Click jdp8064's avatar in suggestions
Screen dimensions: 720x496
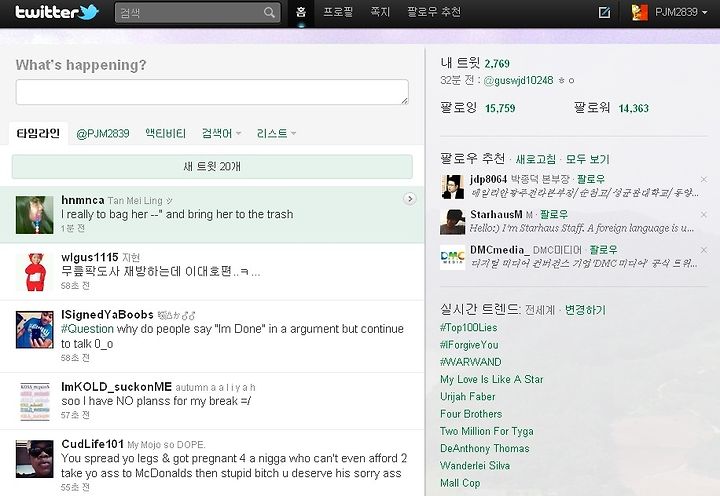click(x=452, y=187)
